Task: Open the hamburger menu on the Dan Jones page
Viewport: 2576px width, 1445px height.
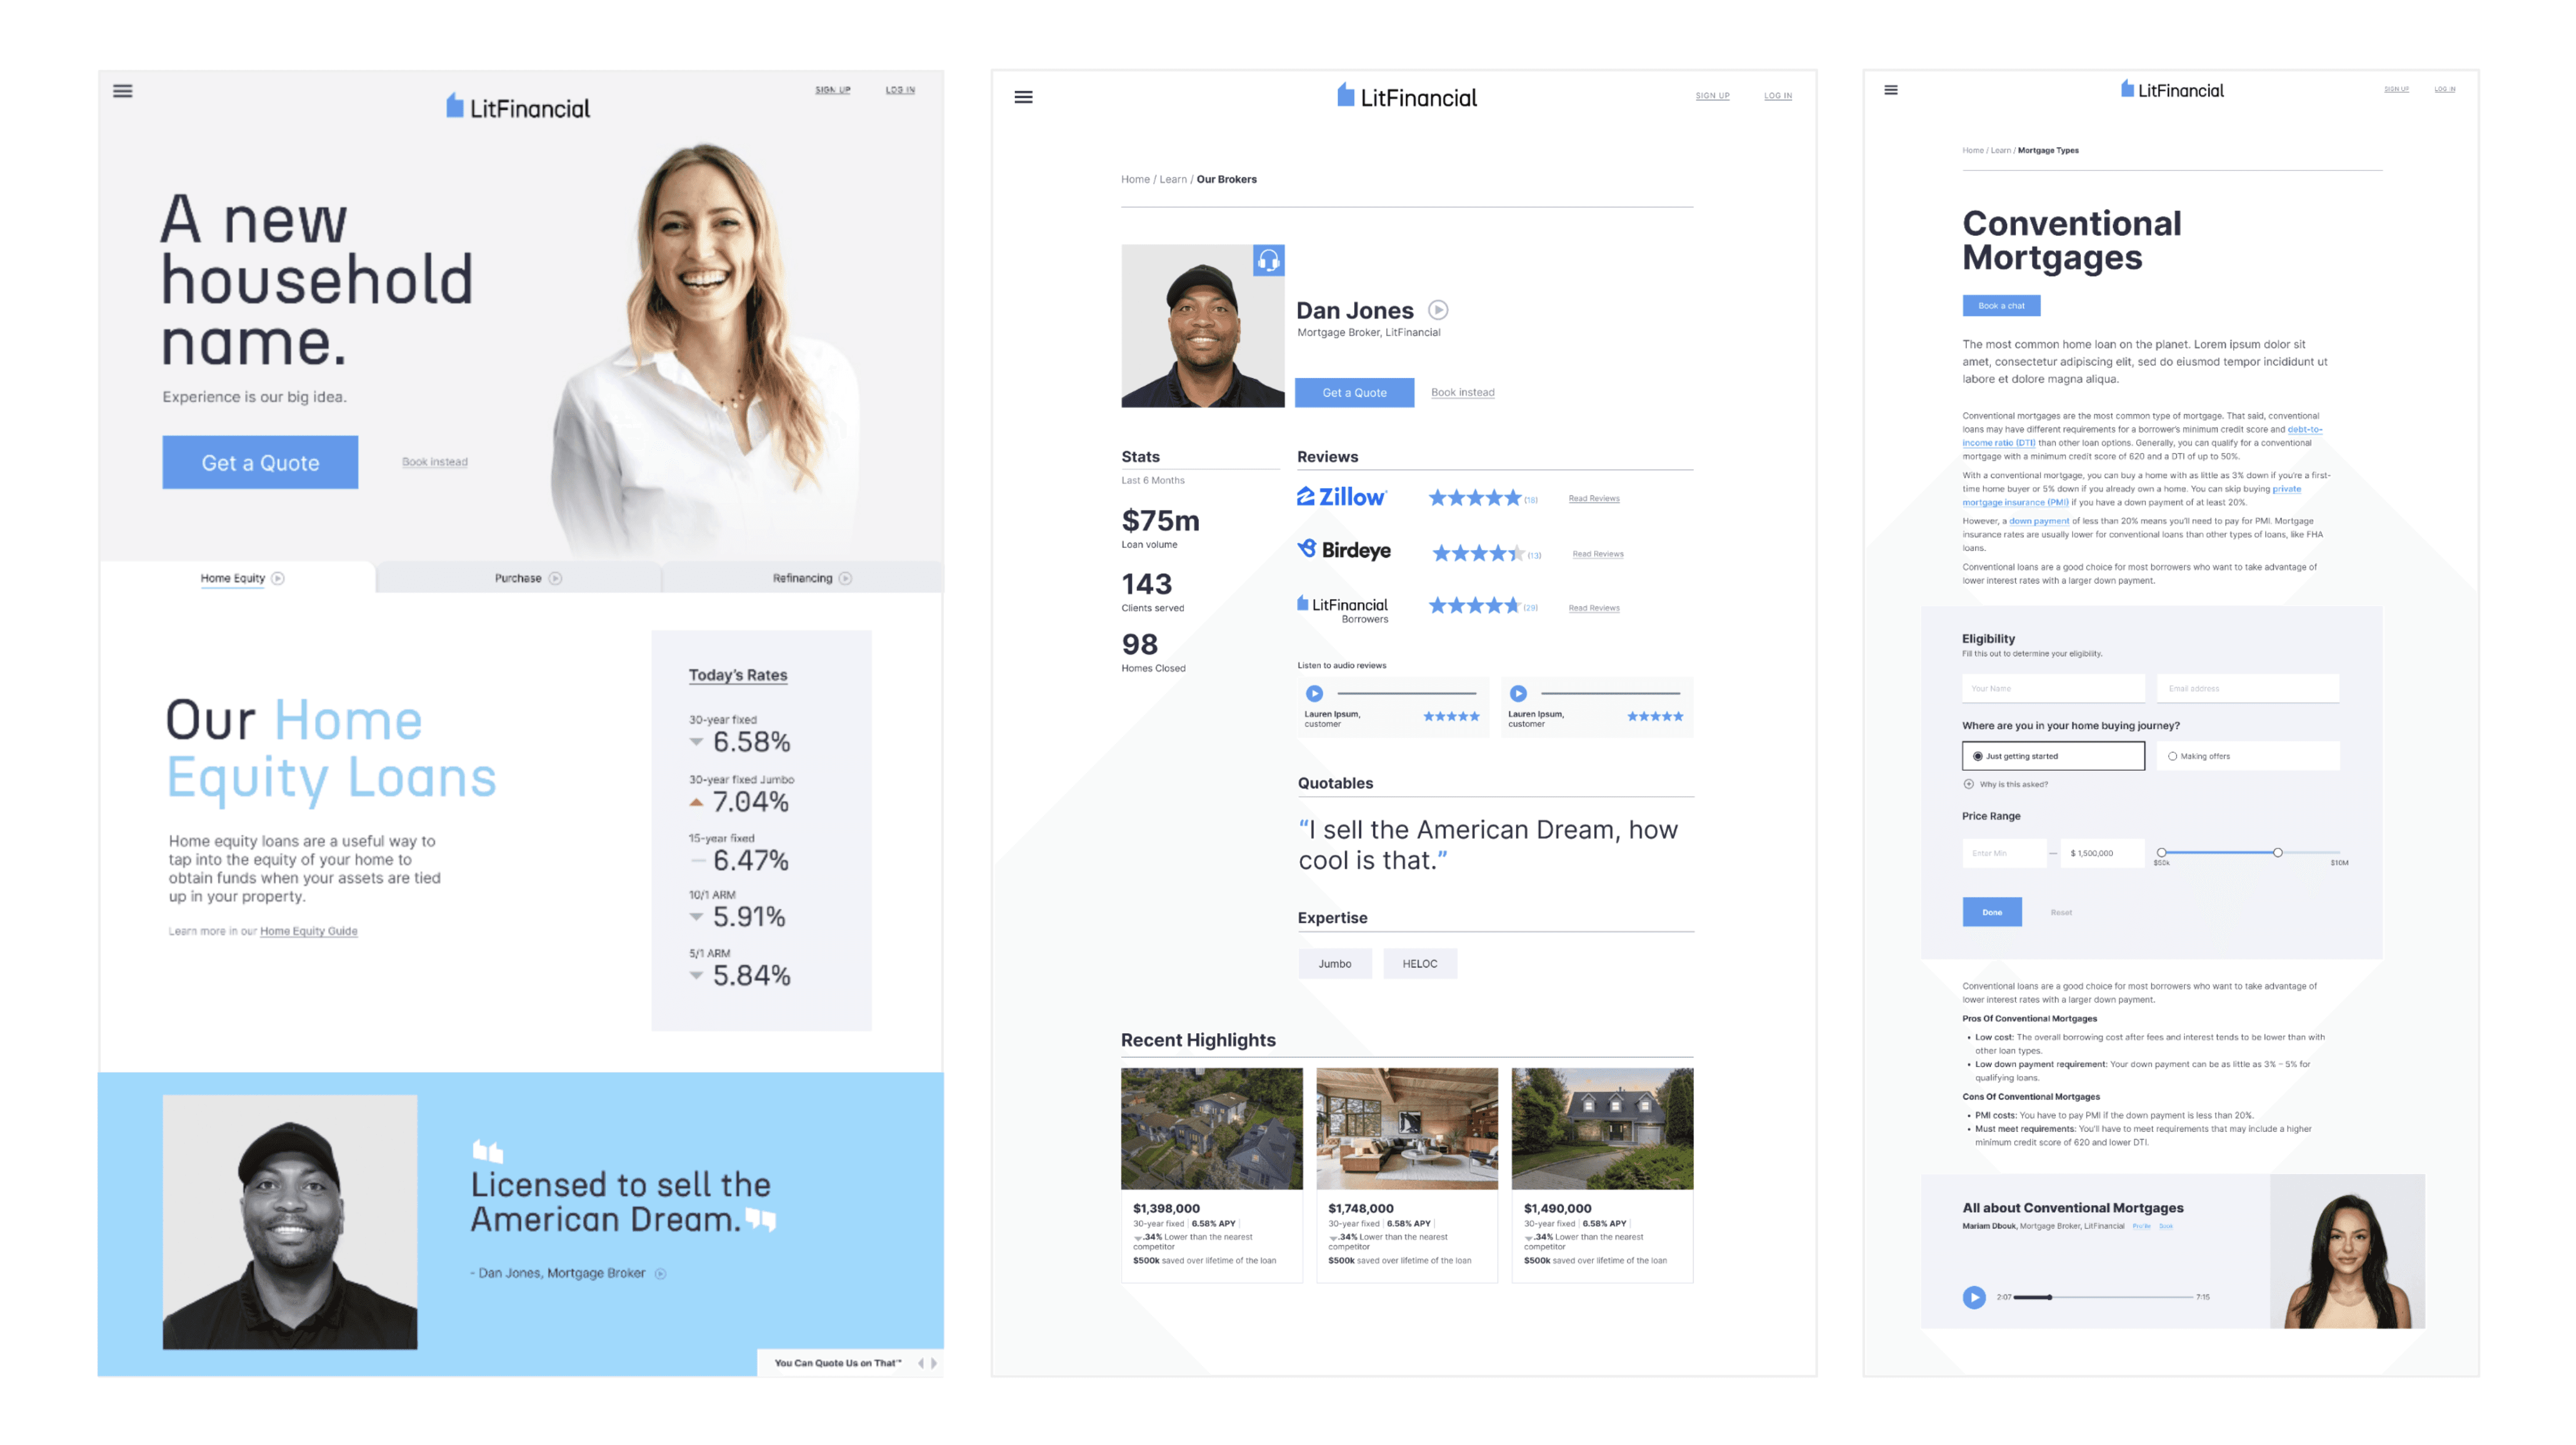Action: coord(1023,97)
